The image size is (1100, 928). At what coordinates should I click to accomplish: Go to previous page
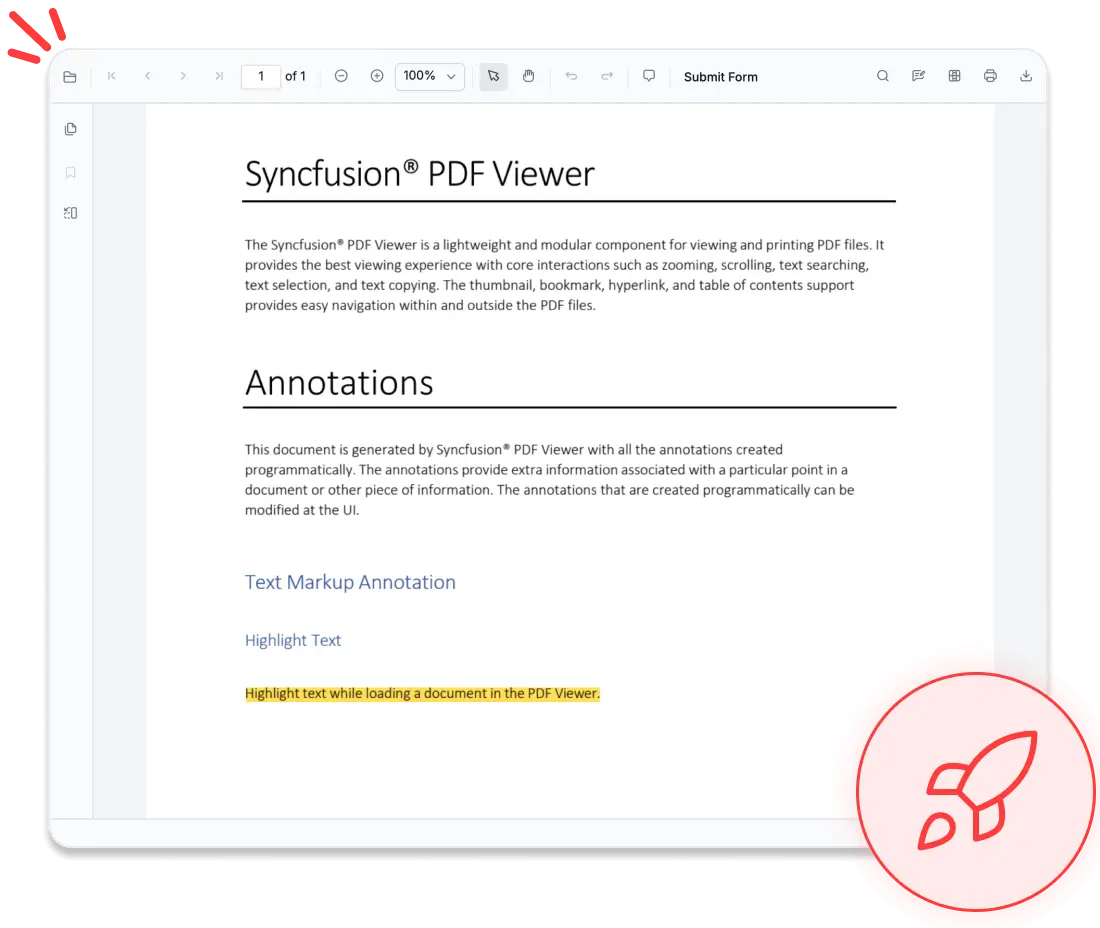pyautogui.click(x=147, y=76)
